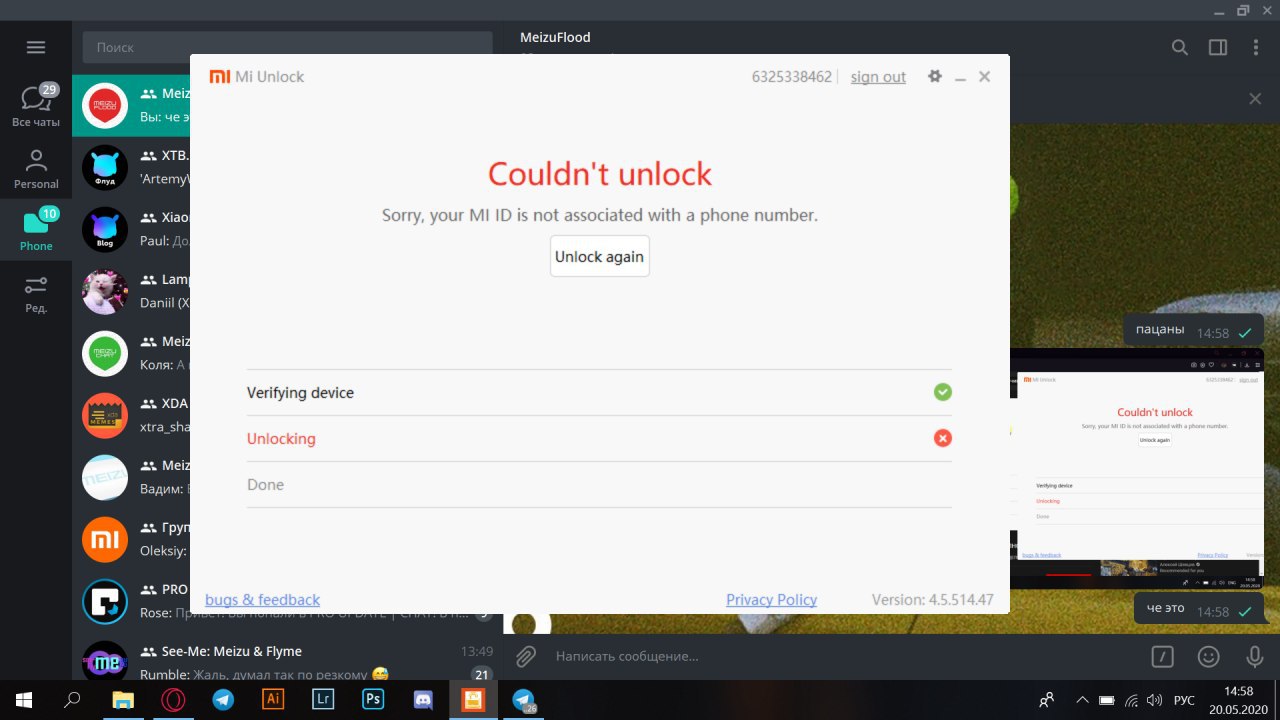This screenshot has height=720, width=1280.
Task: Switch to Mi Unlock taskbar icon
Action: coord(472,700)
